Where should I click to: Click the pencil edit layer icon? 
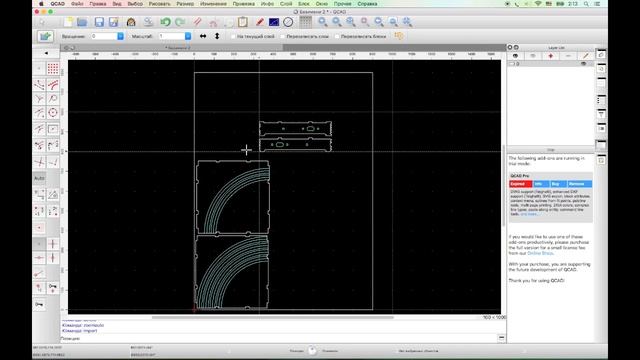click(586, 56)
